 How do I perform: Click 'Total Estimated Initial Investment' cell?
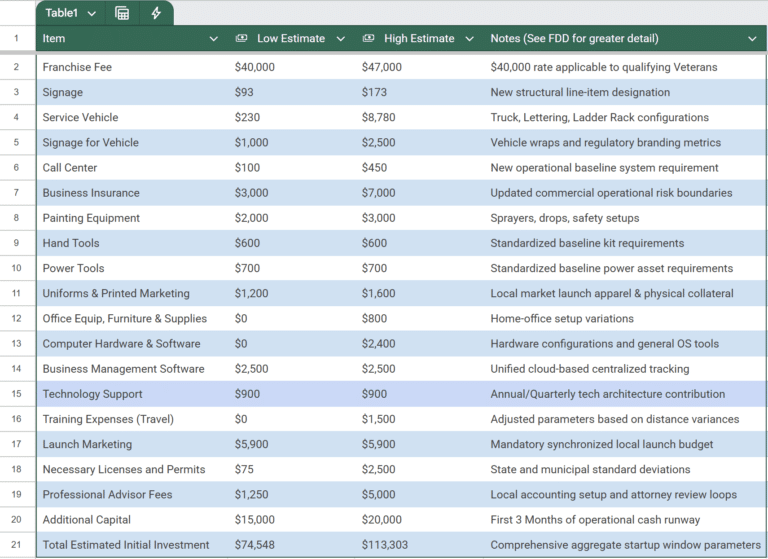tap(132, 545)
